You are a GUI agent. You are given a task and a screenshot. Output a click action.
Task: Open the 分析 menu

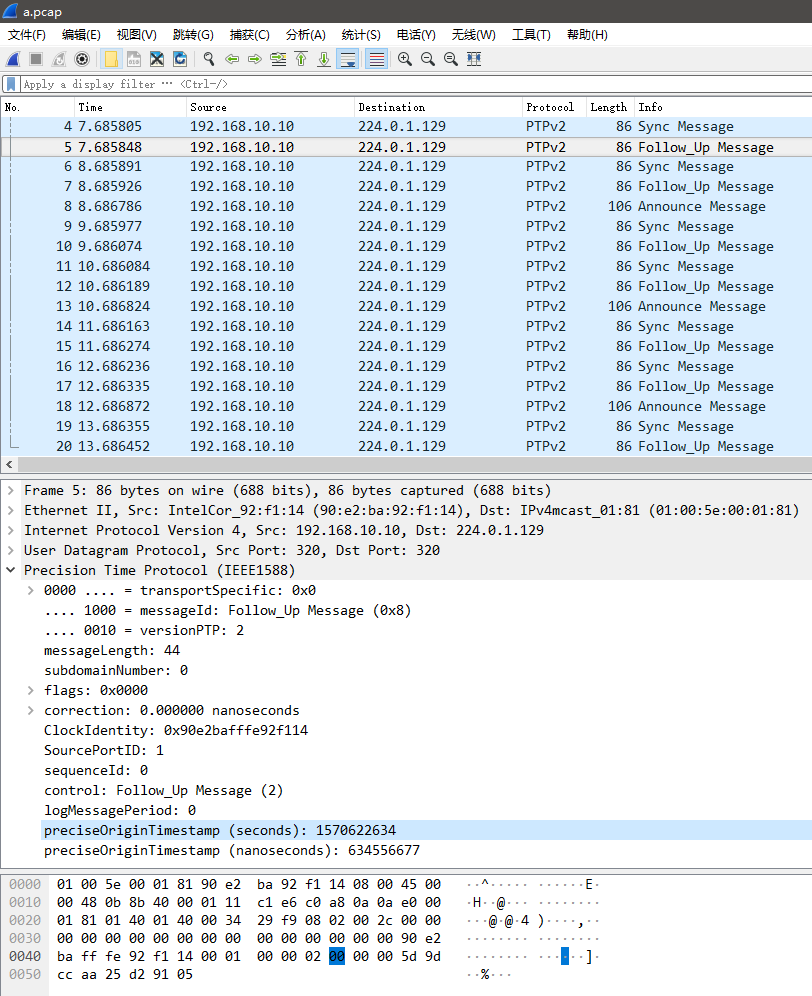[x=305, y=35]
